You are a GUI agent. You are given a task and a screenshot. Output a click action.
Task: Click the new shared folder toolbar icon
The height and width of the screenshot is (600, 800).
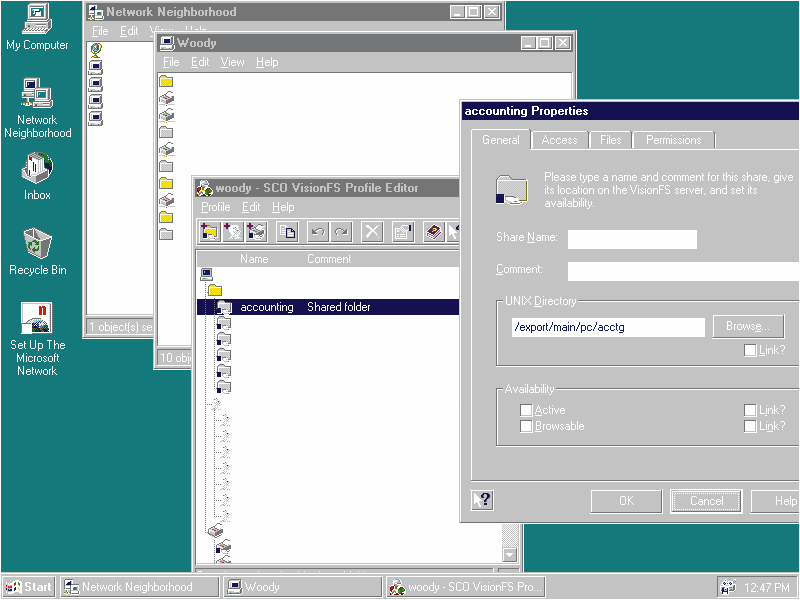tap(209, 232)
